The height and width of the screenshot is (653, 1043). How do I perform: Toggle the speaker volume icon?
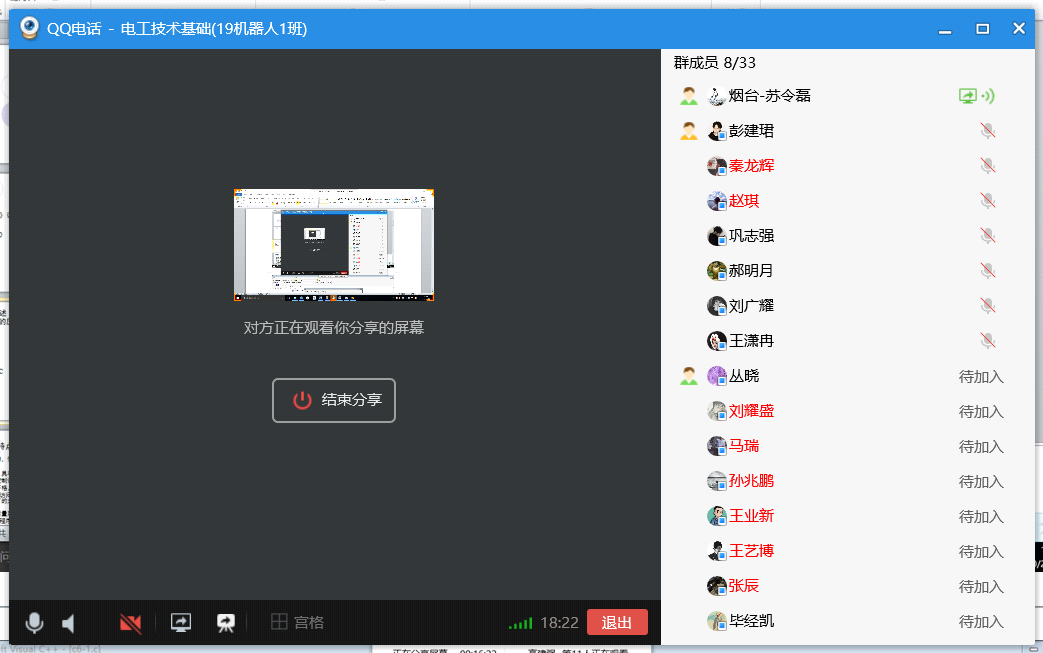[x=69, y=624]
